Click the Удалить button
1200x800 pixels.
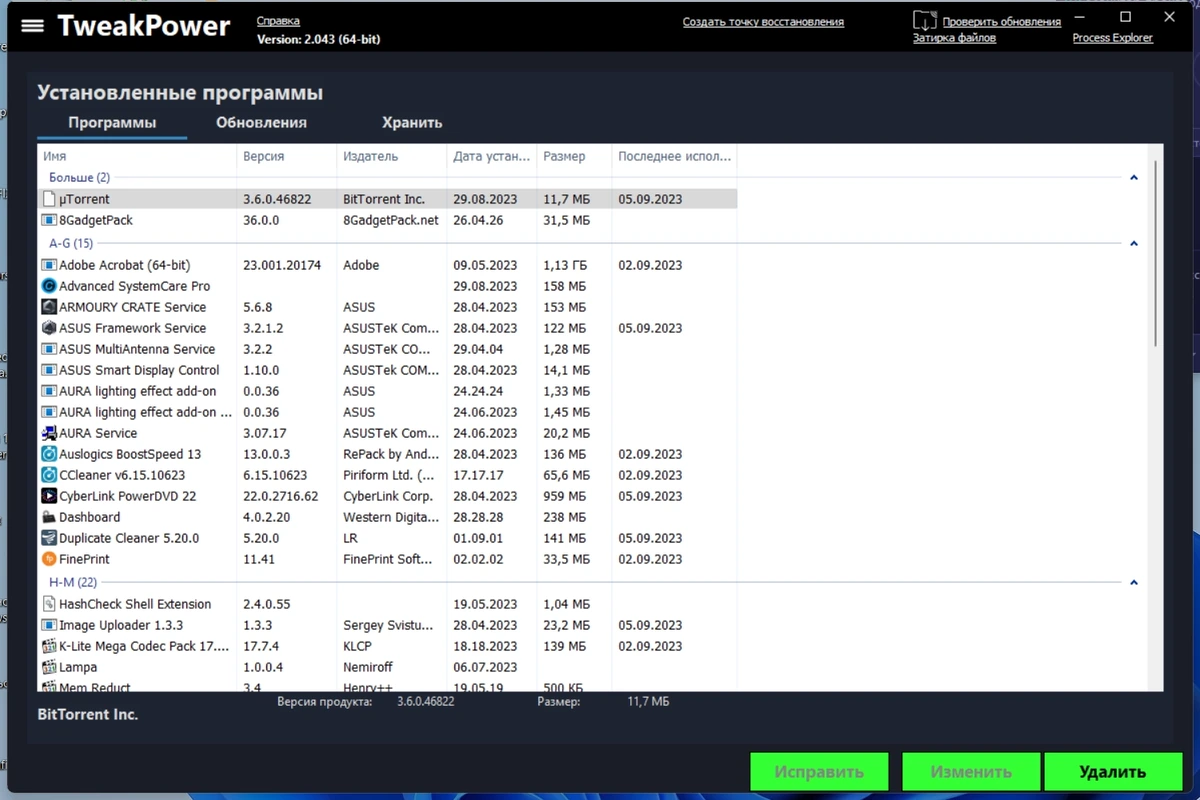pyautogui.click(x=1112, y=772)
